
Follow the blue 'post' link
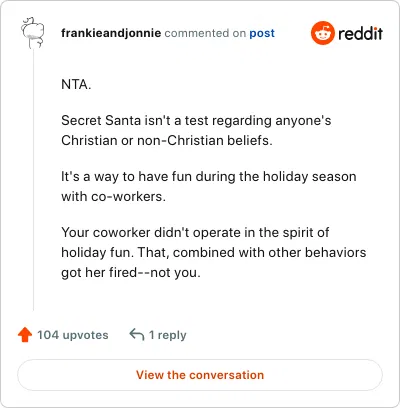262,33
